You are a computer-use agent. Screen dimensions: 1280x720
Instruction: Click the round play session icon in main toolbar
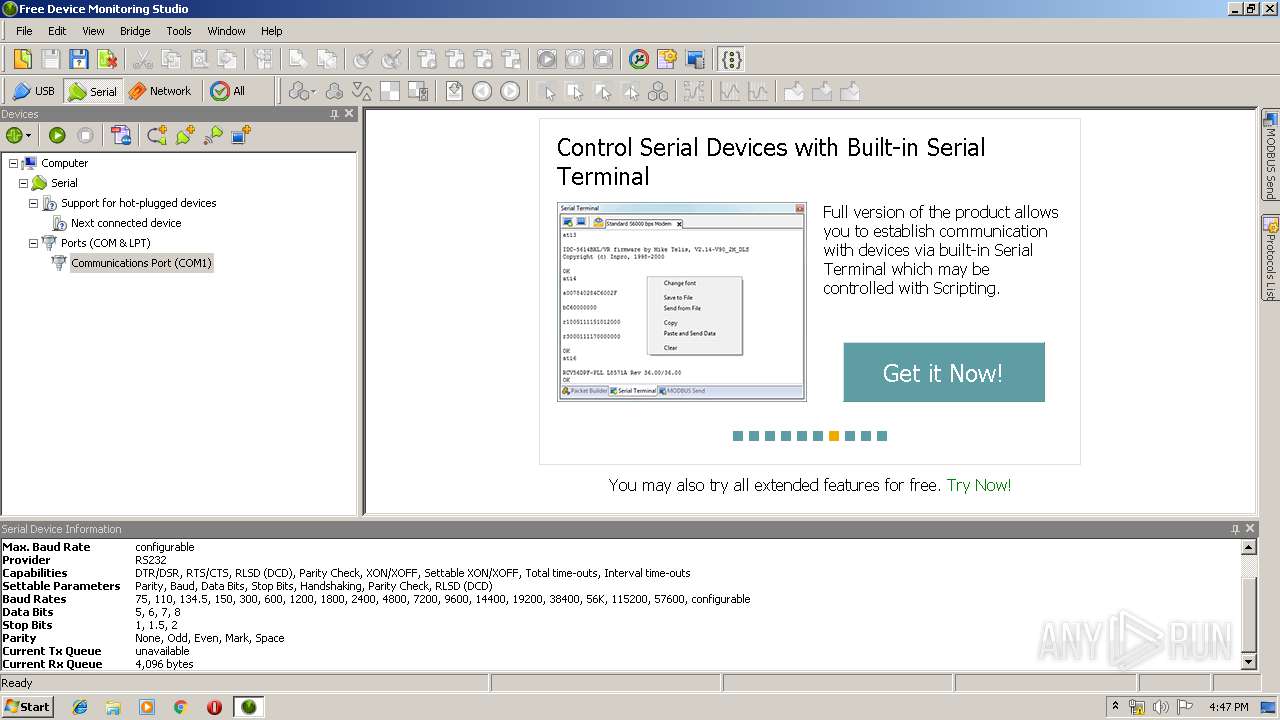(547, 59)
